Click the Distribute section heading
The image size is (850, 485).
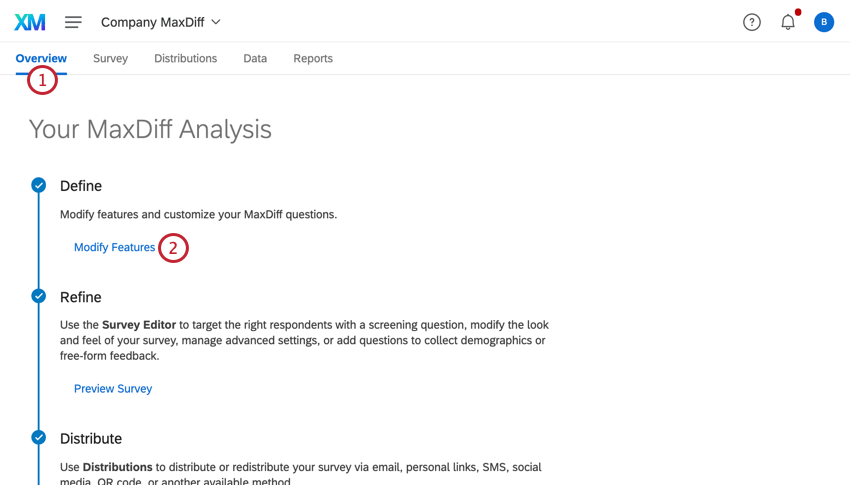click(91, 438)
